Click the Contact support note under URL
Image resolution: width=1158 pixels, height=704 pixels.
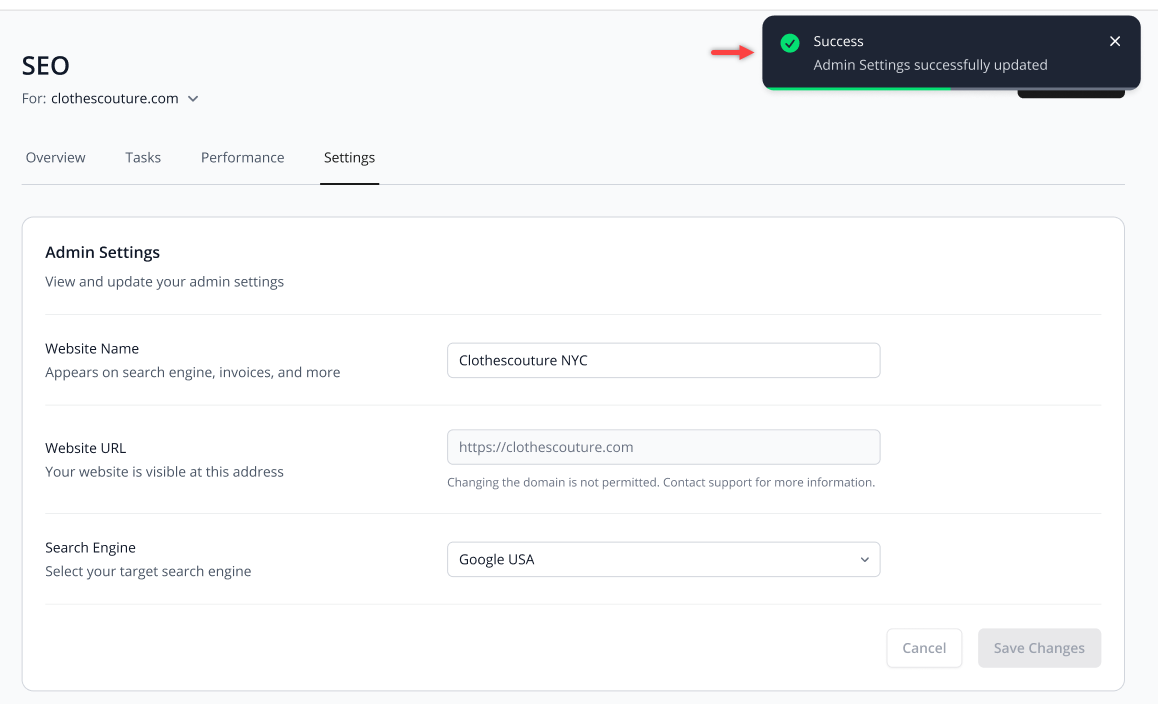(660, 482)
